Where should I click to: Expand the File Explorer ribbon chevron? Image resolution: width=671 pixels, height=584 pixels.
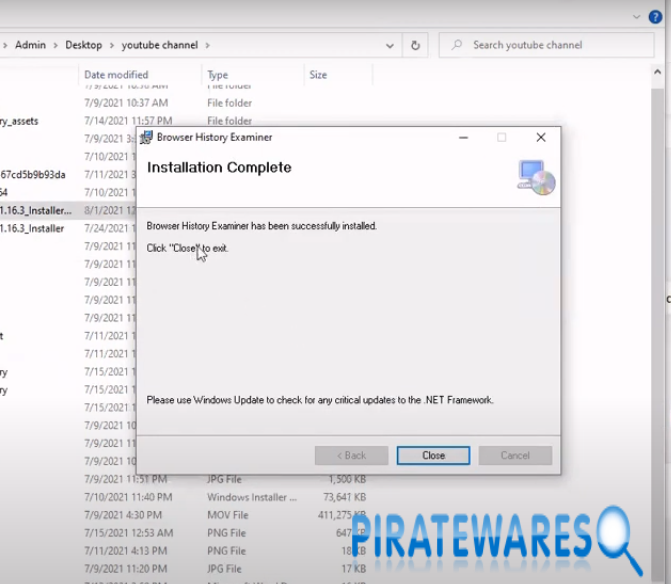637,17
